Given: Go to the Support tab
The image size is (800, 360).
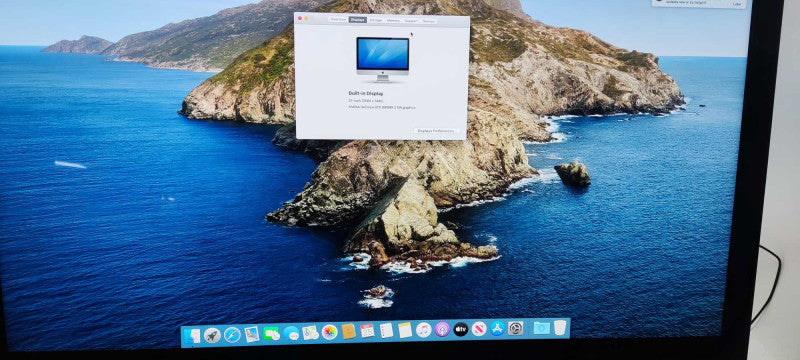Looking at the screenshot, I should tap(411, 21).
